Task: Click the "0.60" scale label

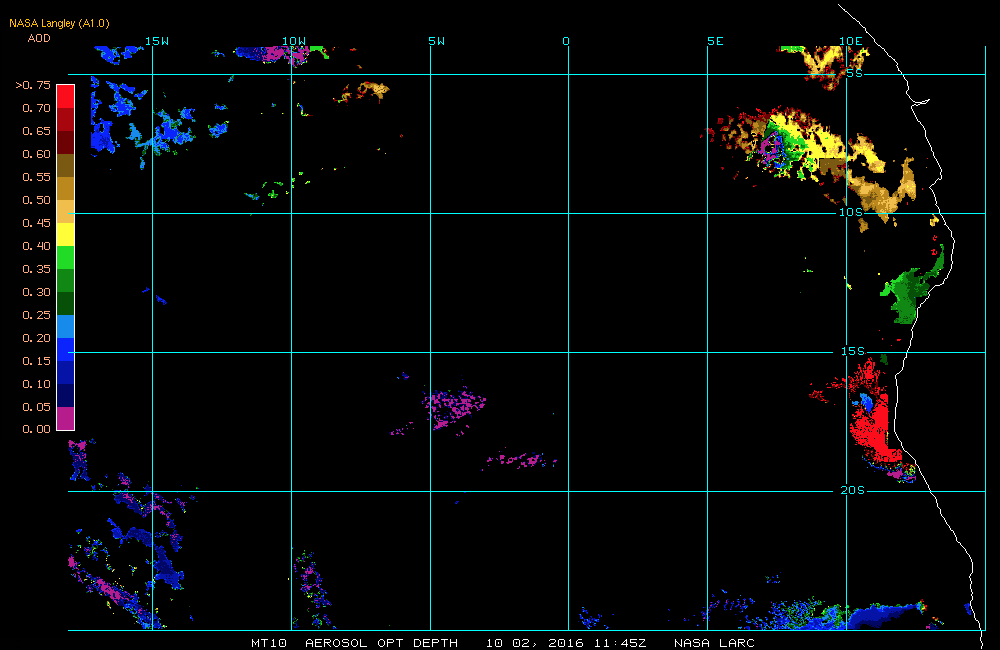Action: [x=36, y=154]
